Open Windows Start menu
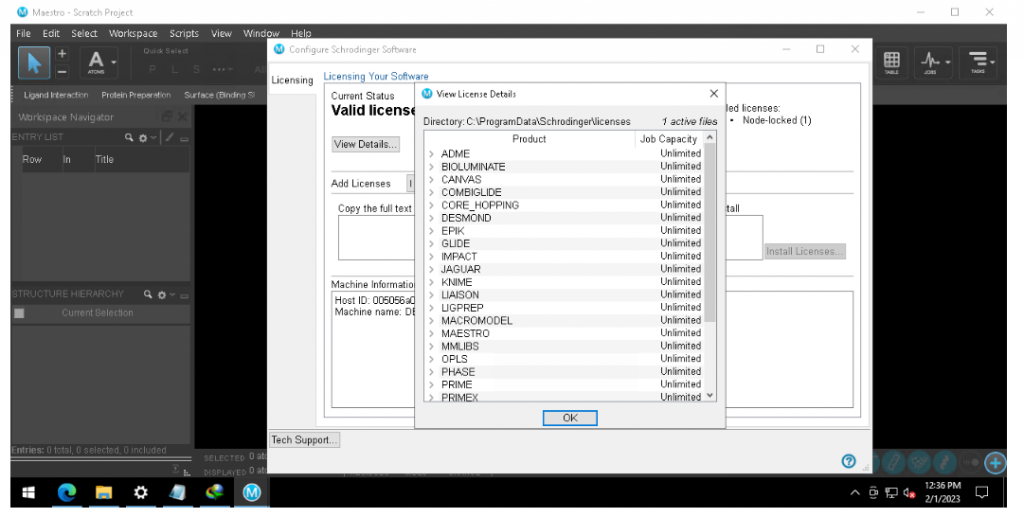This screenshot has height=517, width=1024. pyautogui.click(x=28, y=492)
